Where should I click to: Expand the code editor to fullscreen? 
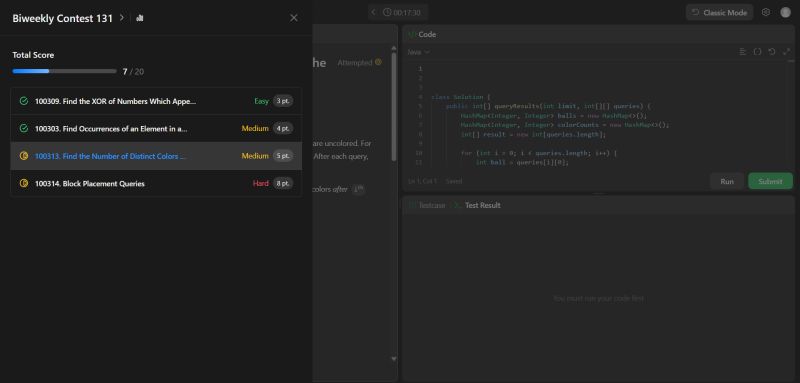pos(786,52)
